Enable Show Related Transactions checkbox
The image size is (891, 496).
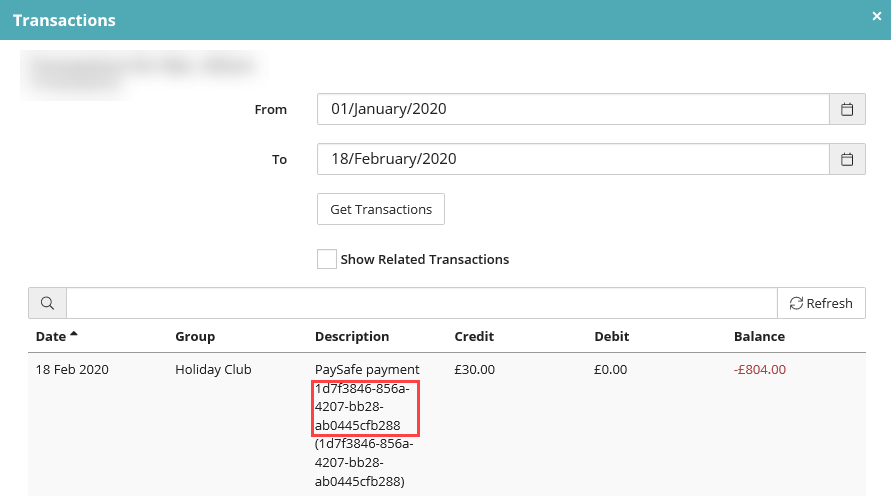click(327, 259)
